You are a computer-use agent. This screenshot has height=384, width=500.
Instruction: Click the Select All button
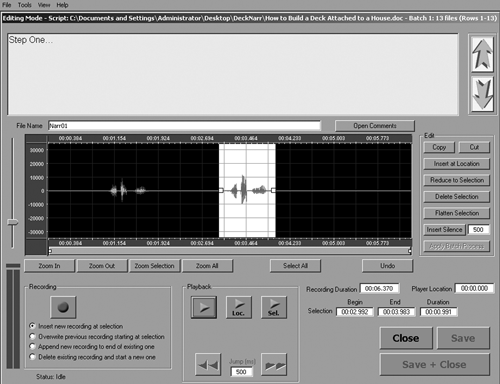295,266
